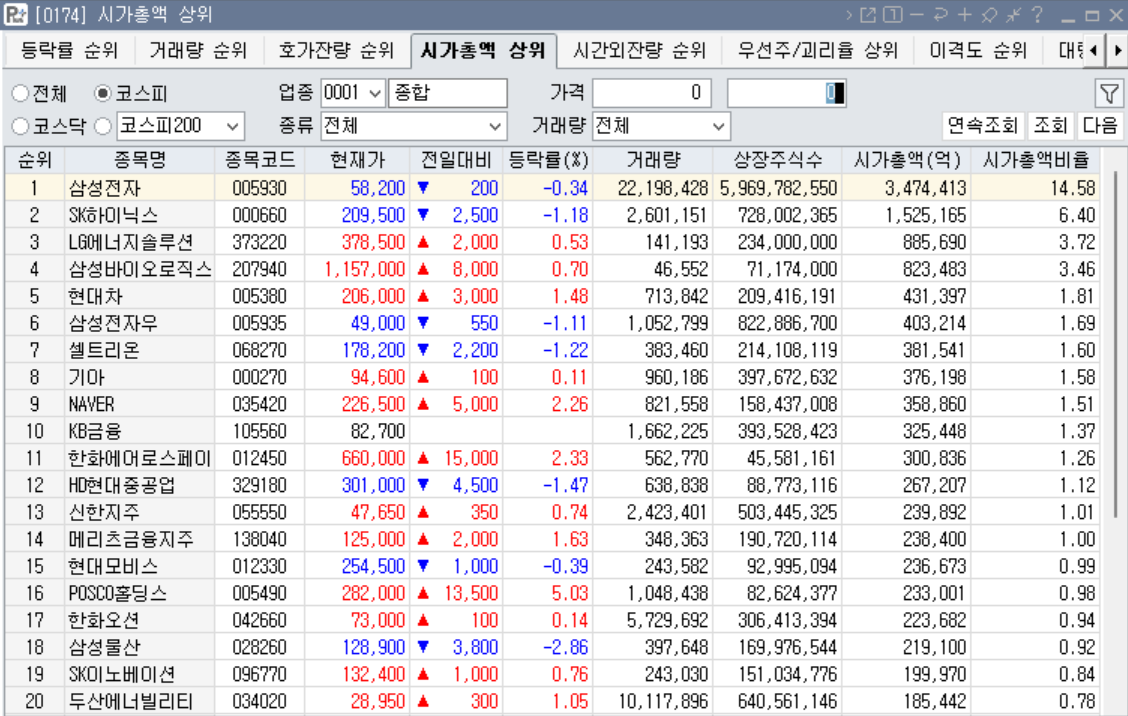This screenshot has height=716, width=1128.
Task: Select the 전체 market radio button
Action: click(20, 93)
